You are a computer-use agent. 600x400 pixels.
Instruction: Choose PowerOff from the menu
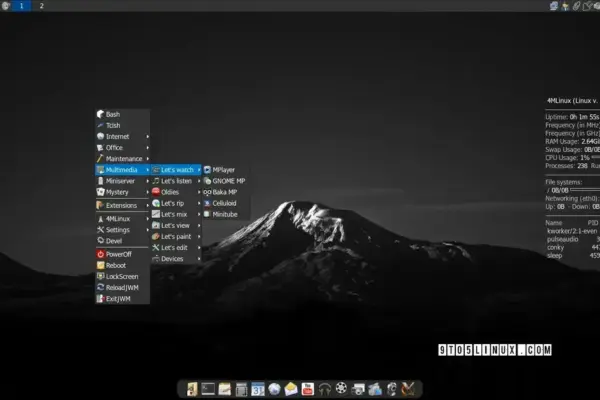point(122,254)
